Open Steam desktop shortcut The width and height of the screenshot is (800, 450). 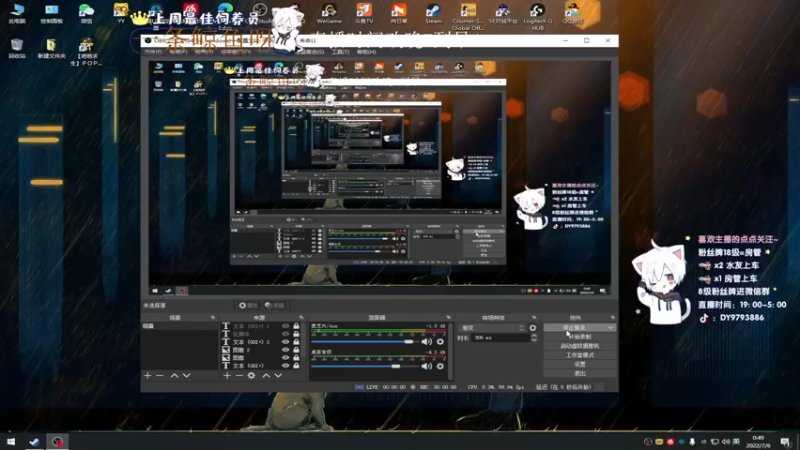(x=433, y=14)
